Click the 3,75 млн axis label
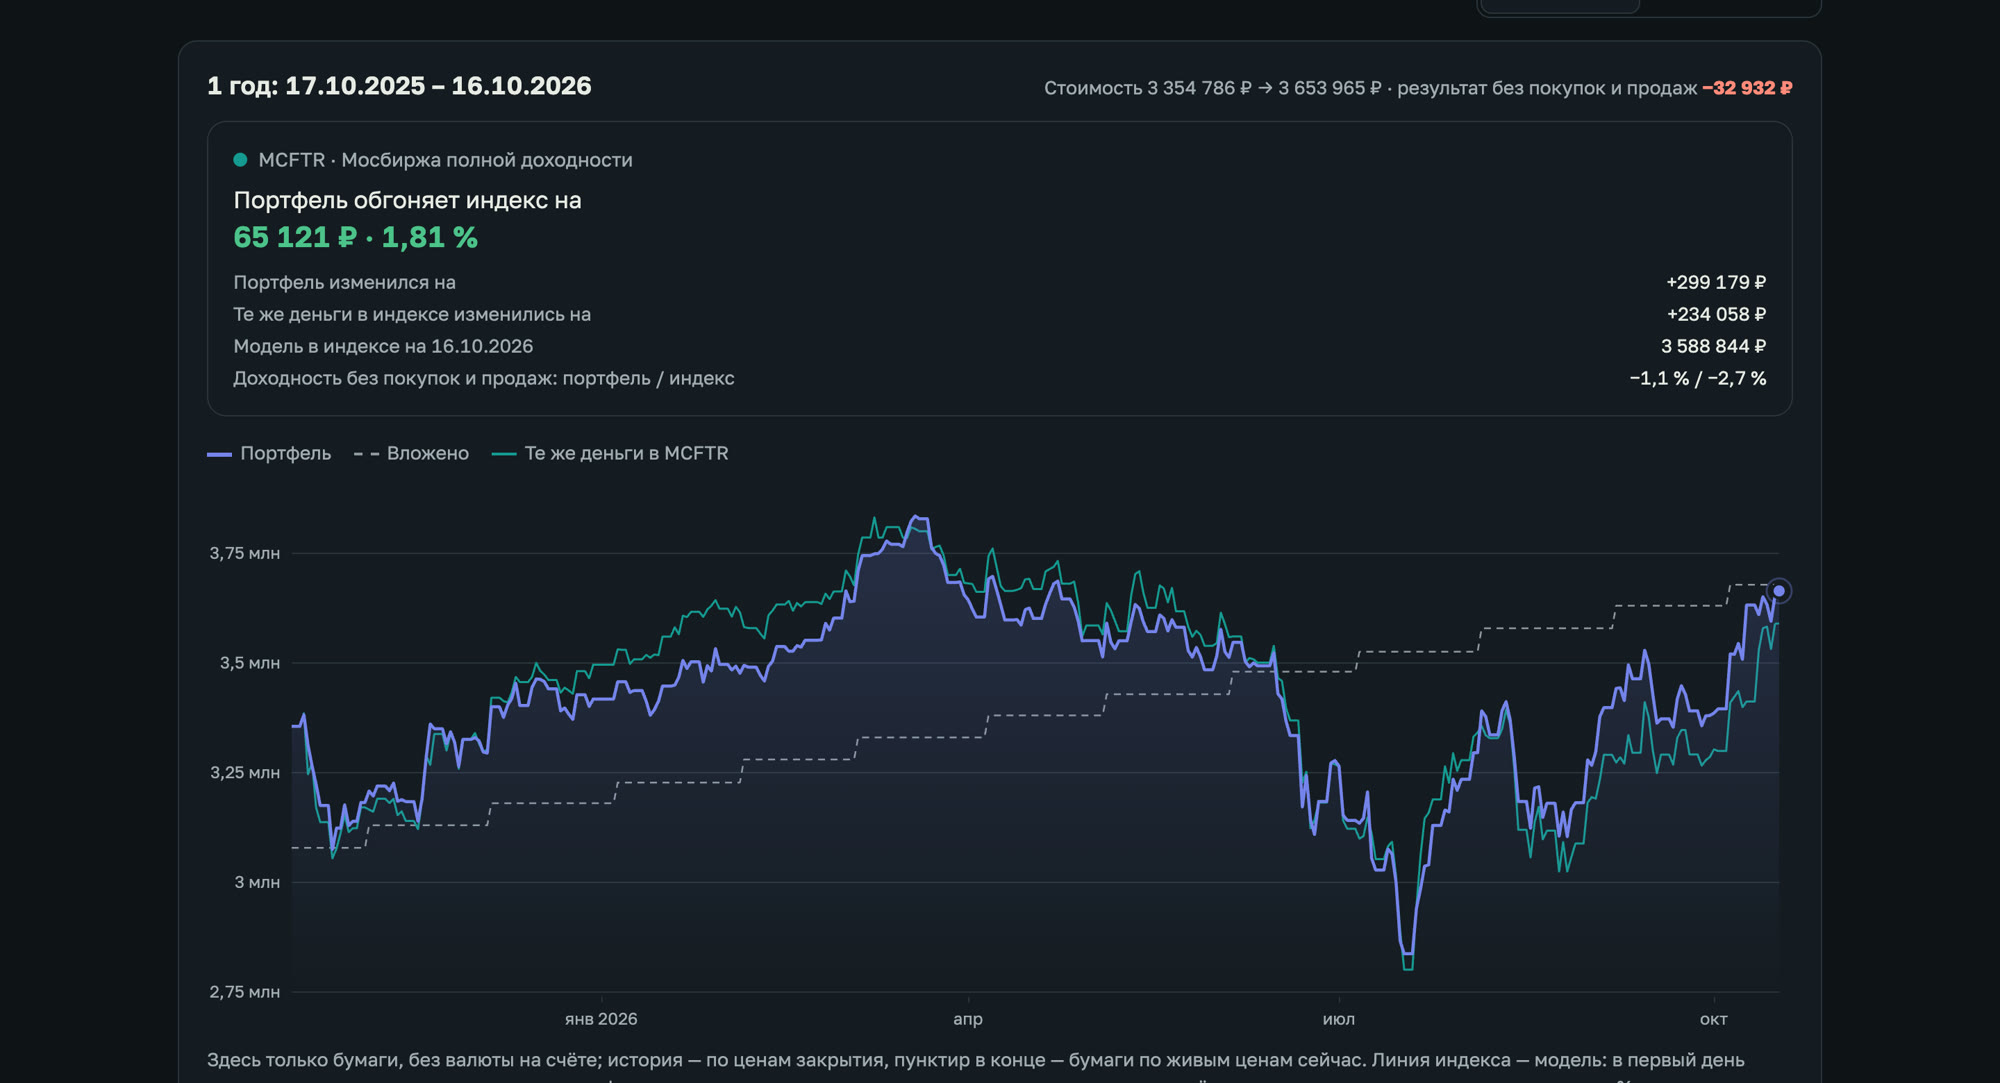Screen dimensions: 2000x1083 pyautogui.click(x=244, y=553)
